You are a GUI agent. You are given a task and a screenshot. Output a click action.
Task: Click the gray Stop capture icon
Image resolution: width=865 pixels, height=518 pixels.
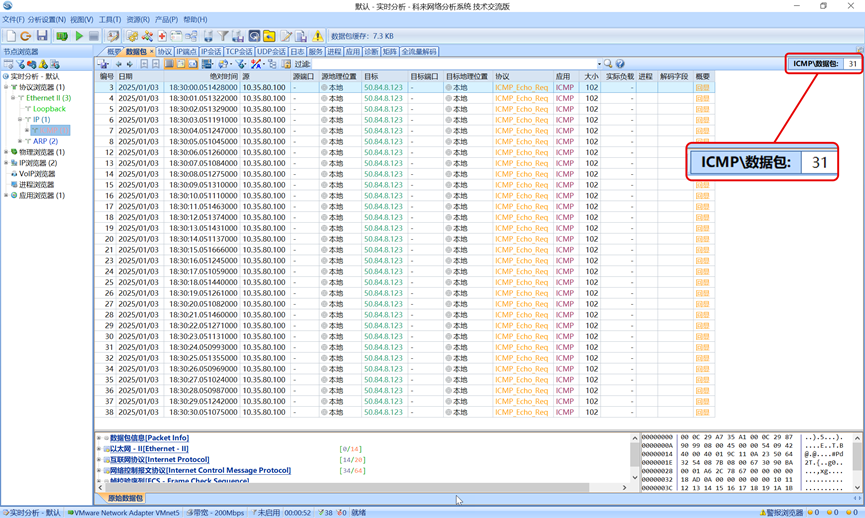(x=94, y=36)
